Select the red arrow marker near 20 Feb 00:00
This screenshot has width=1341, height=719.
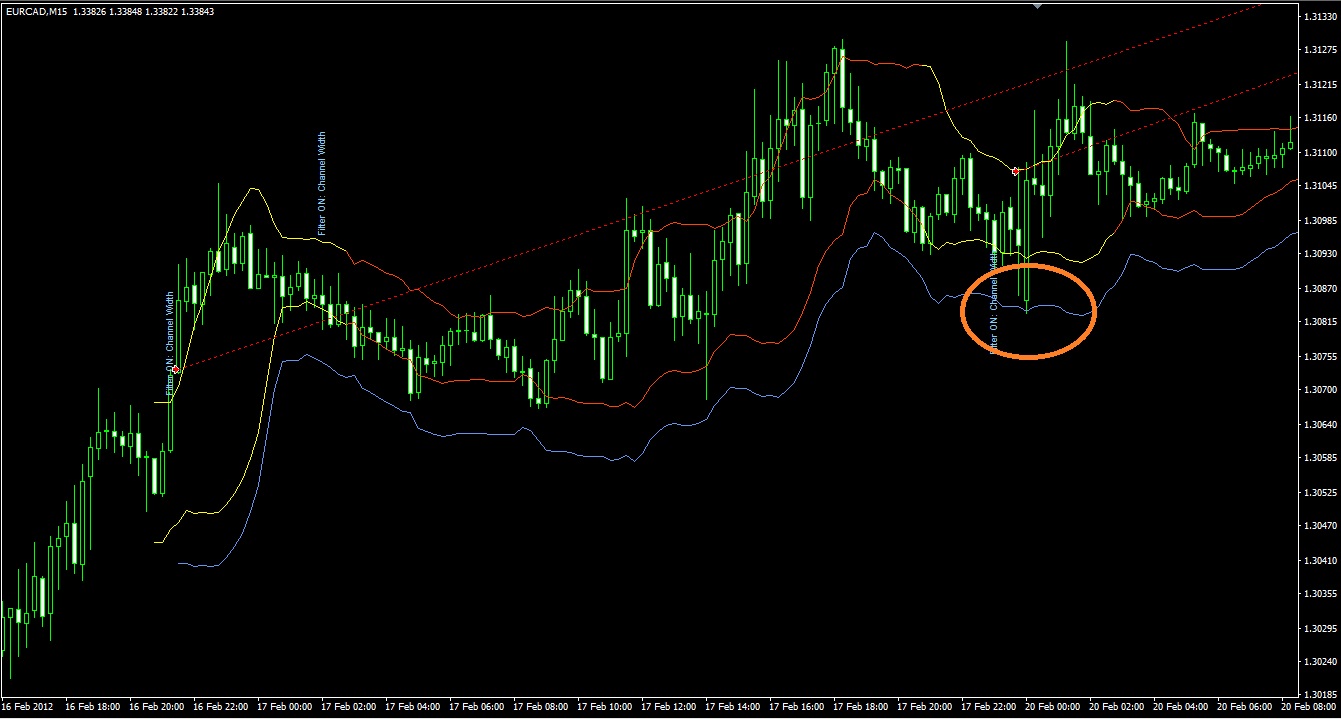coord(1016,171)
